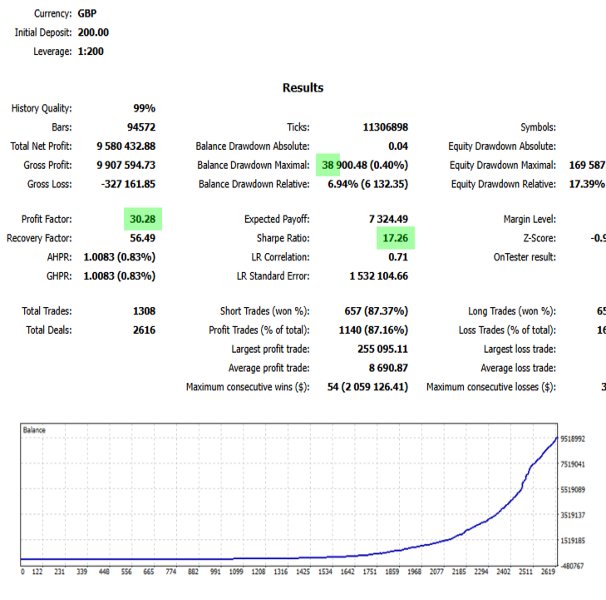Click the LR Standard Error value

point(379,276)
